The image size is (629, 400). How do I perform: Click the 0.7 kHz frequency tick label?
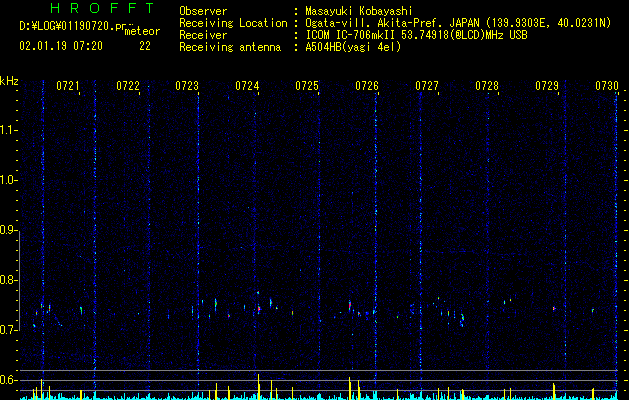tap(8, 330)
